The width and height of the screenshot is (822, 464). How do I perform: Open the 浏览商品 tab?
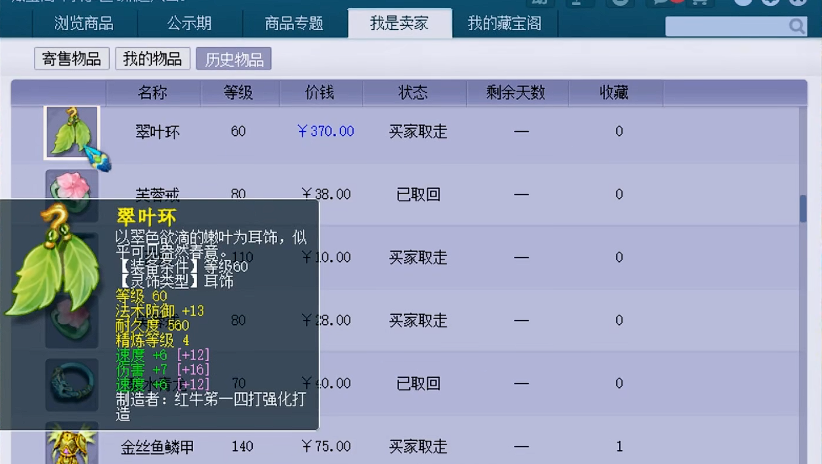point(84,24)
